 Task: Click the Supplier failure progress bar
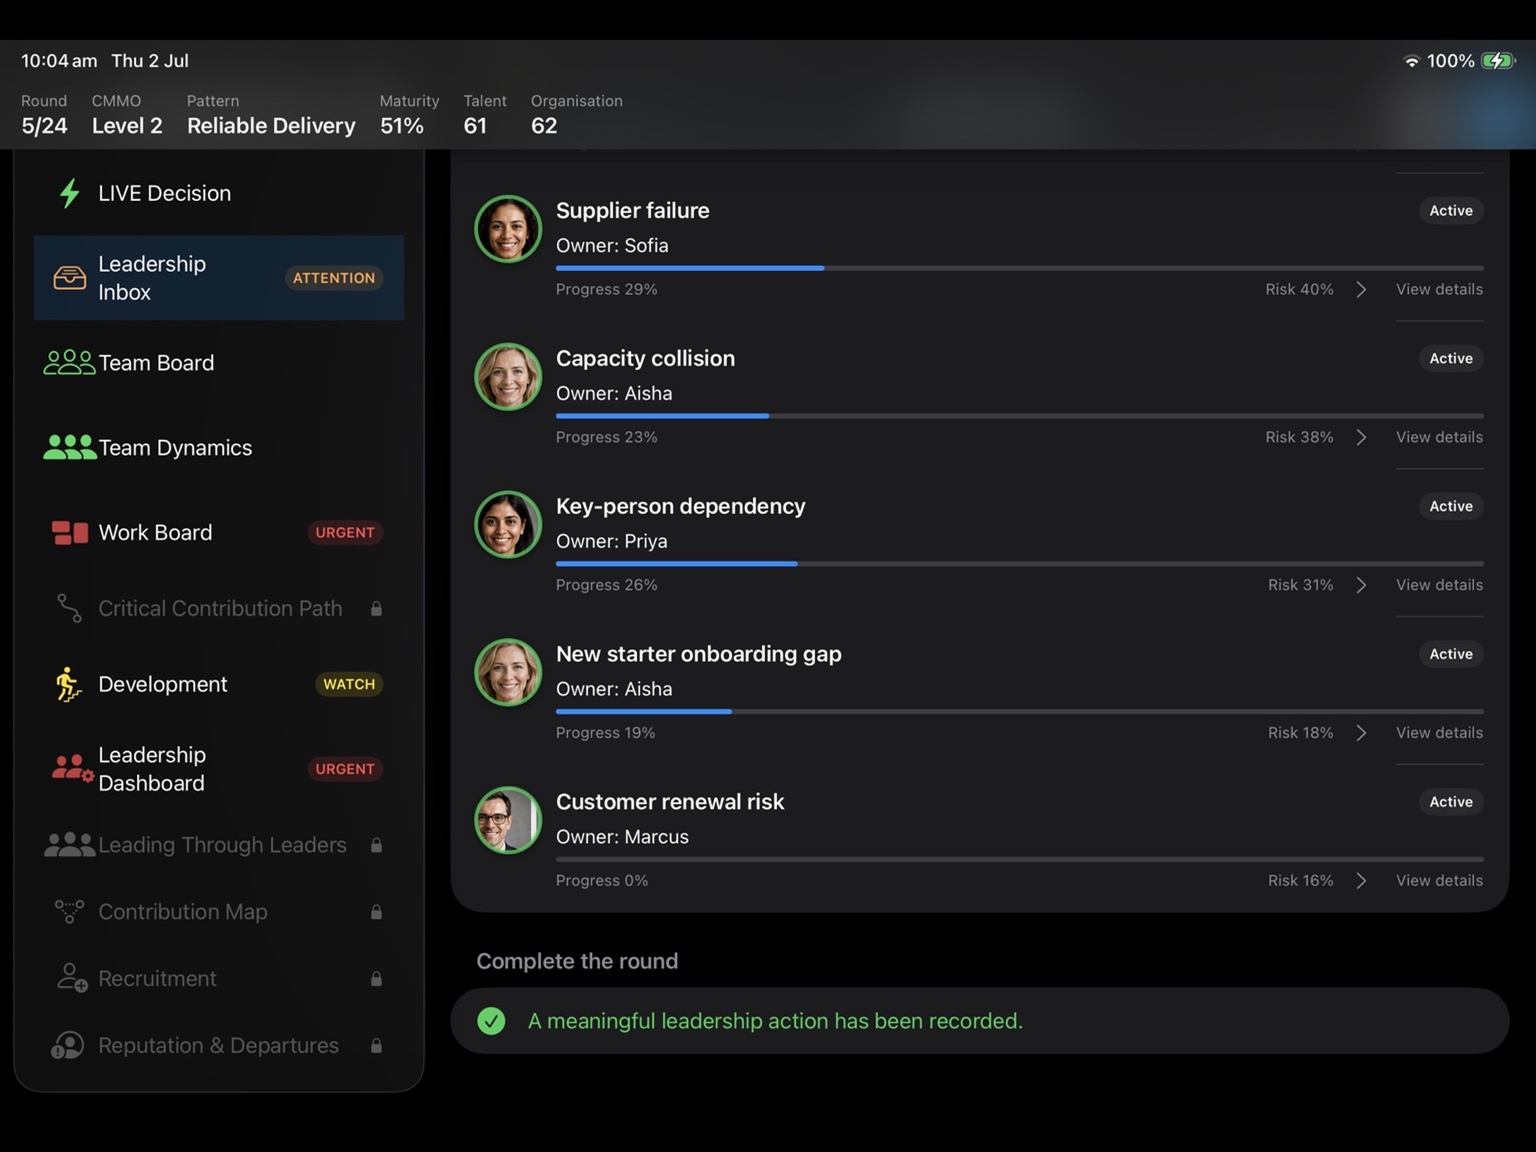[x=1020, y=268]
